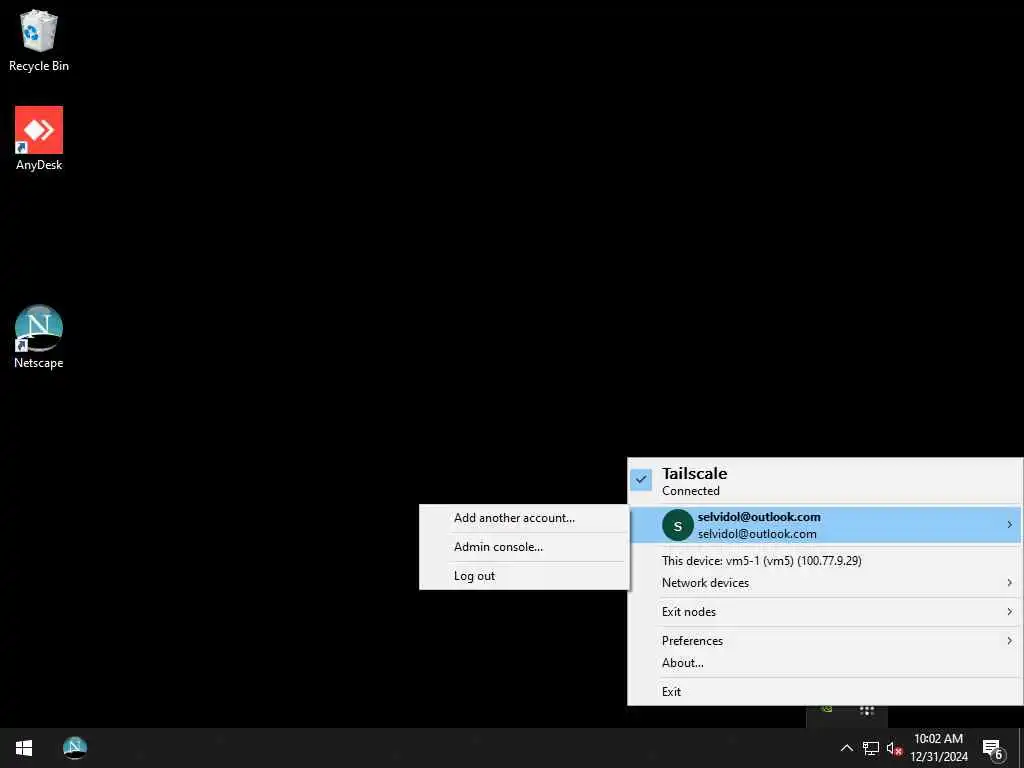Collapse the hidden tray icons chevron
1024x768 pixels.
click(x=846, y=748)
